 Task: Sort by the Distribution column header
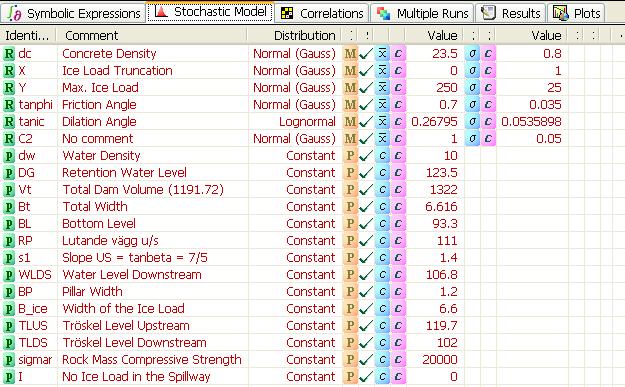[295, 35]
